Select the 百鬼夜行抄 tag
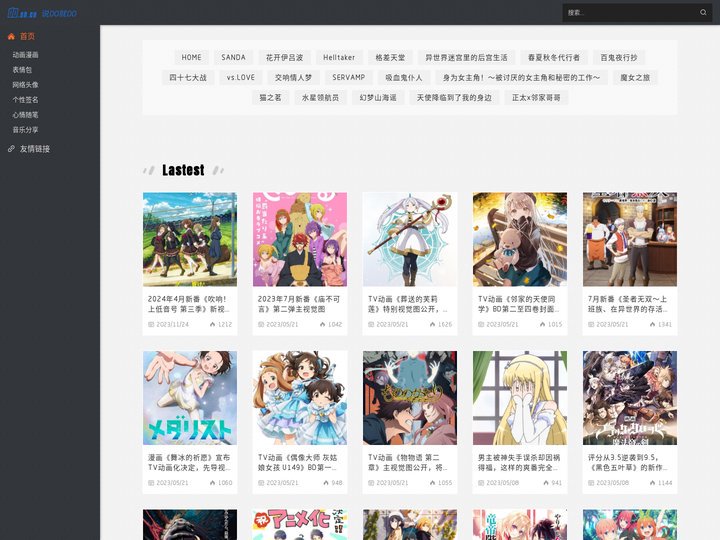The image size is (720, 540). pyautogui.click(x=619, y=57)
